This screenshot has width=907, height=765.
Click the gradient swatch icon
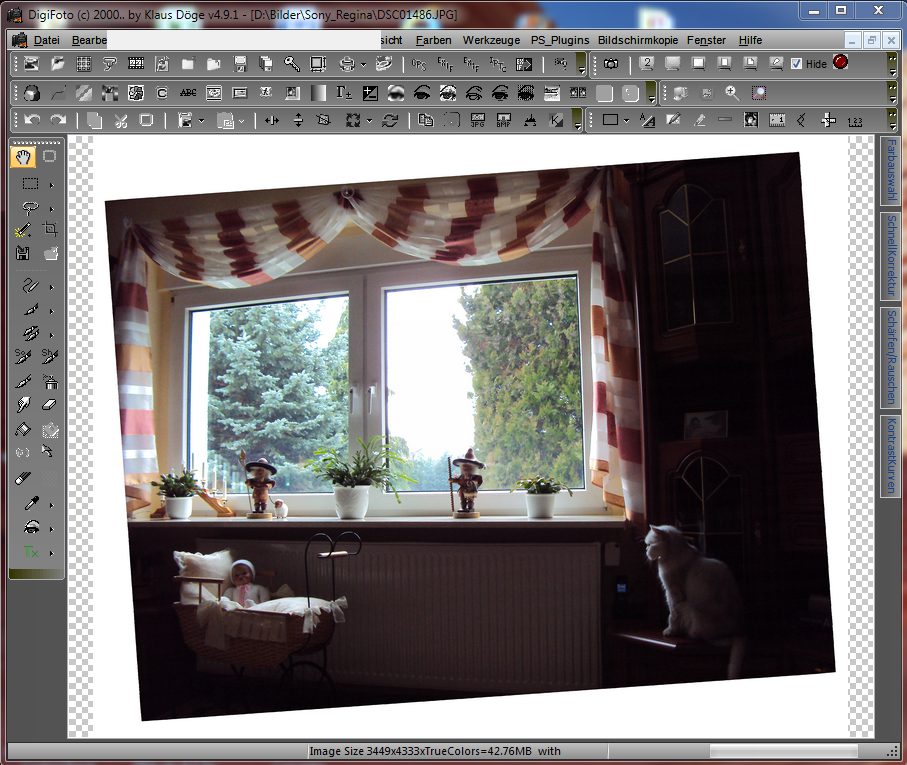pyautogui.click(x=318, y=93)
